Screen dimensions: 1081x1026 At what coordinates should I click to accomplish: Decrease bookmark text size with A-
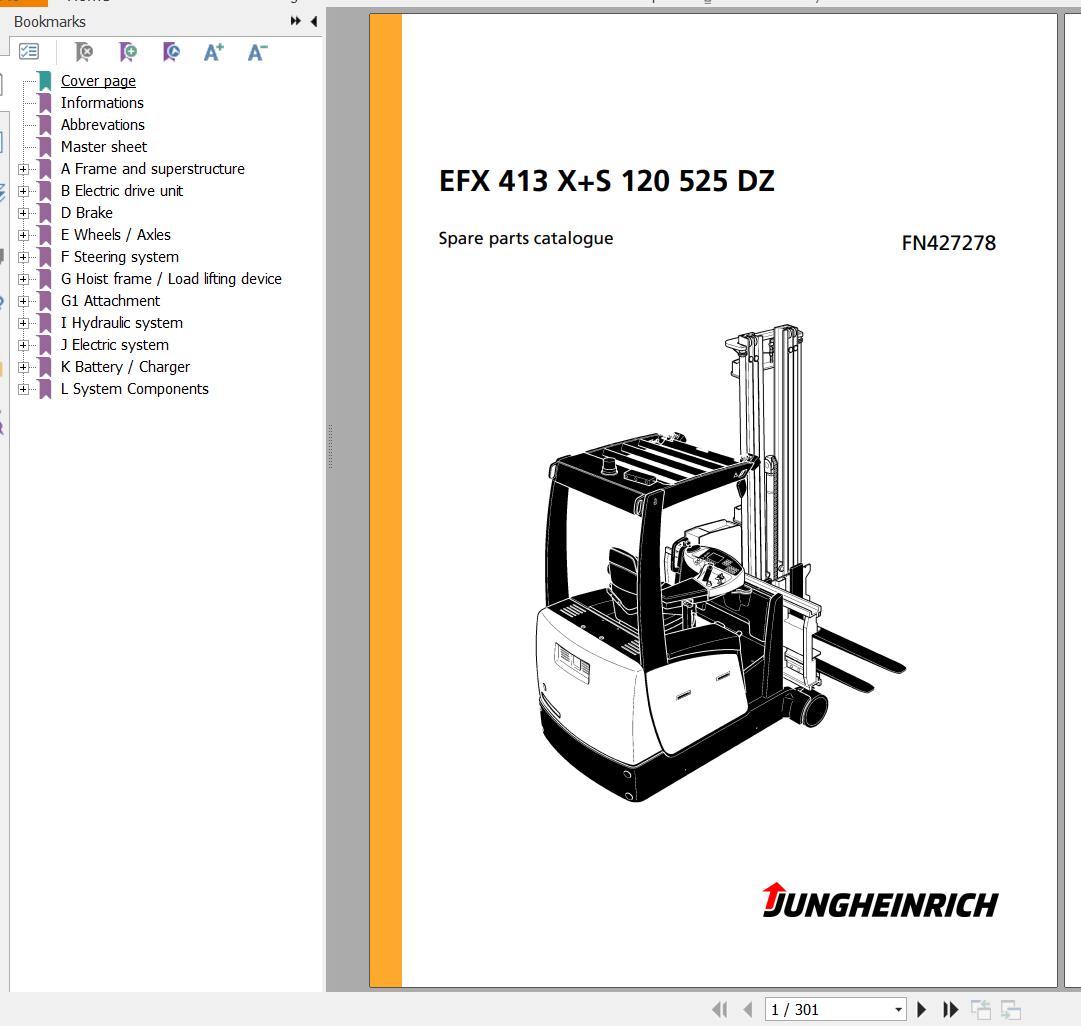(x=257, y=52)
